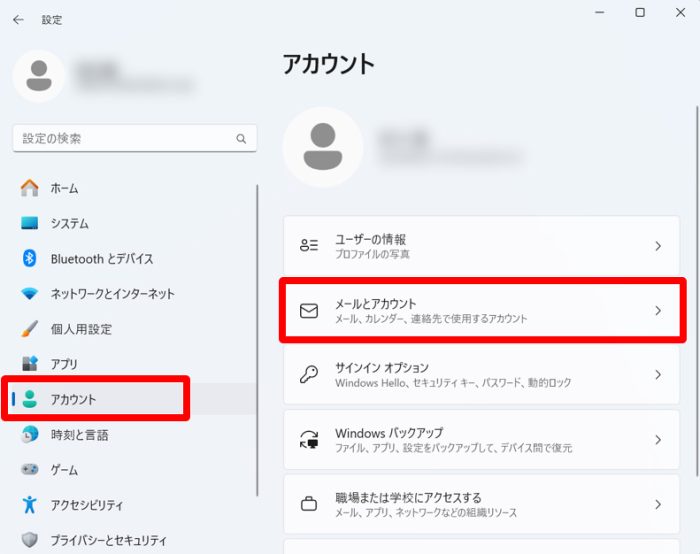Click the Wi-Fi network icon
Viewport: 700px width, 554px height.
tap(30, 294)
